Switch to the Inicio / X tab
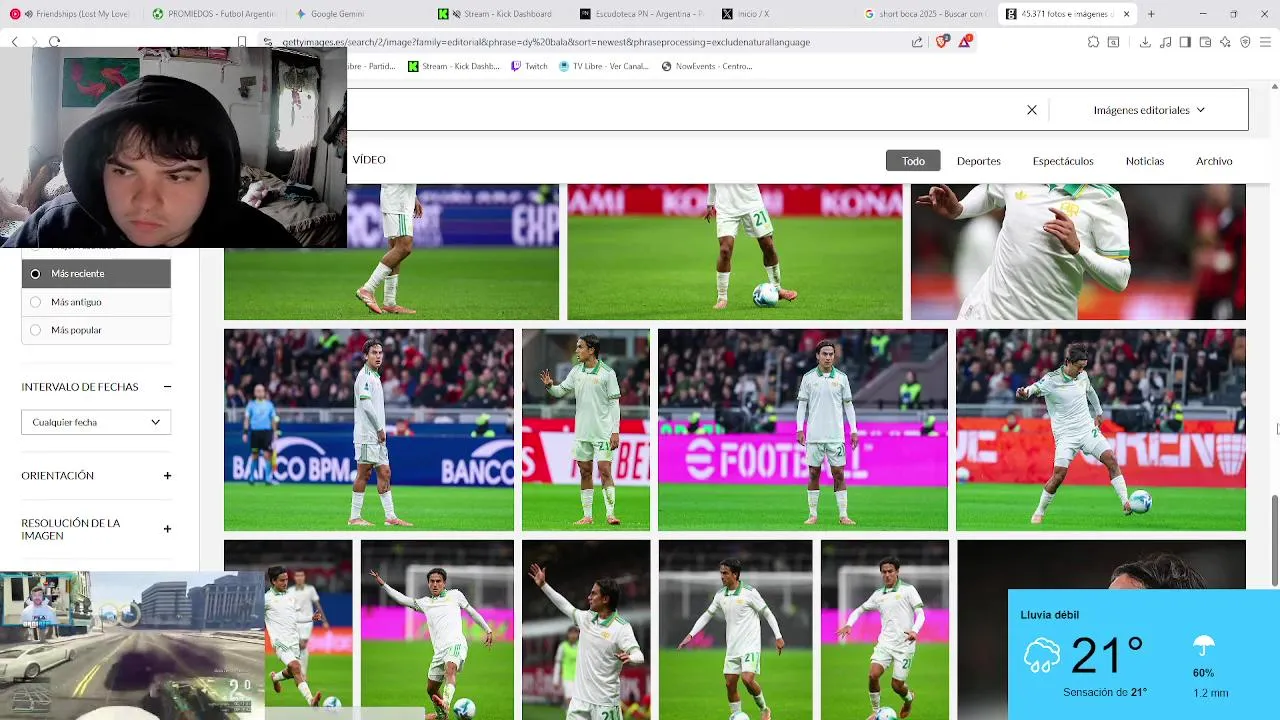1280x720 pixels. click(746, 14)
